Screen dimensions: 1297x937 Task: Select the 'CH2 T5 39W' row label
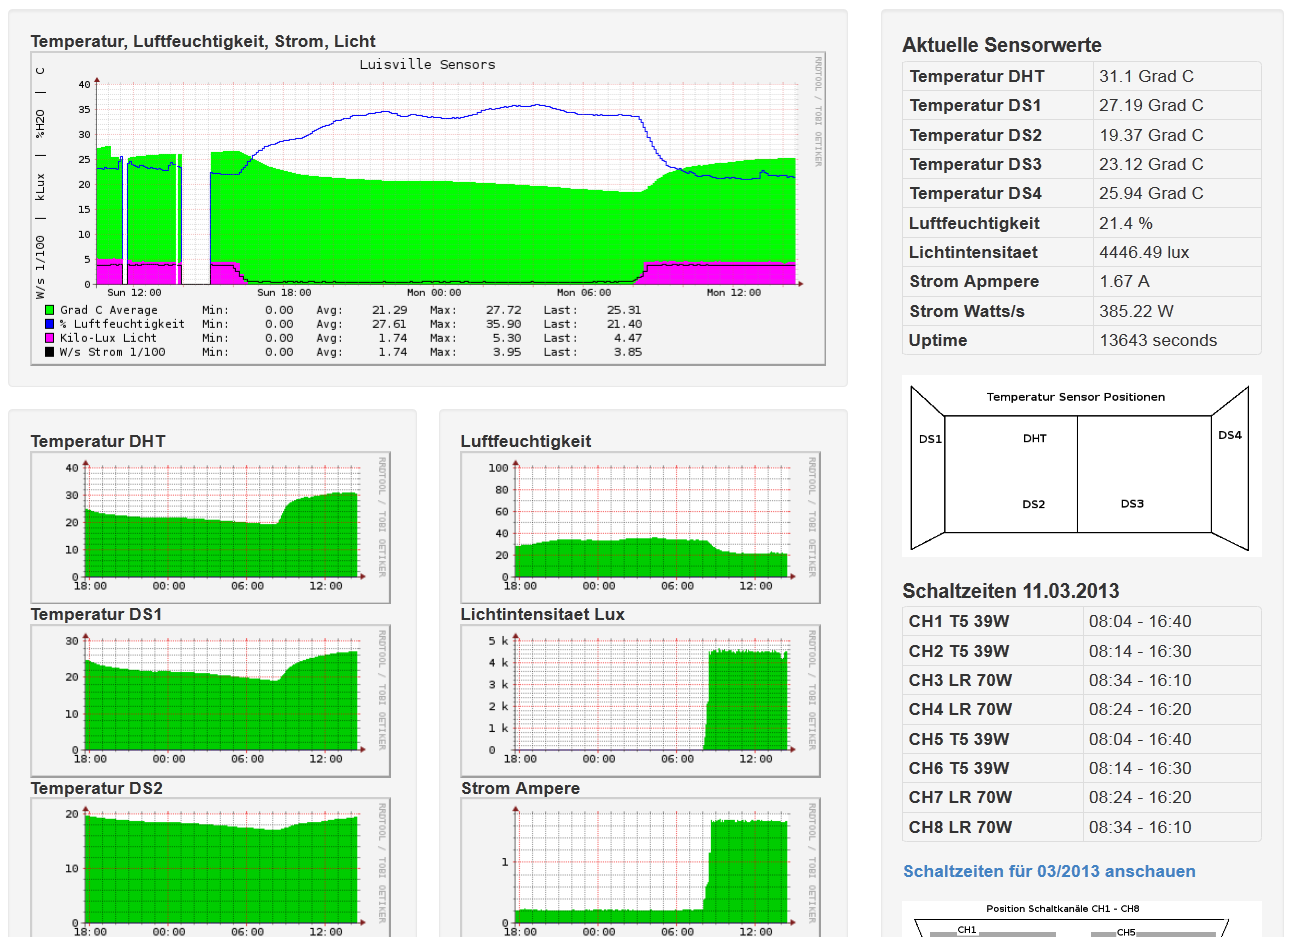pyautogui.click(x=959, y=651)
